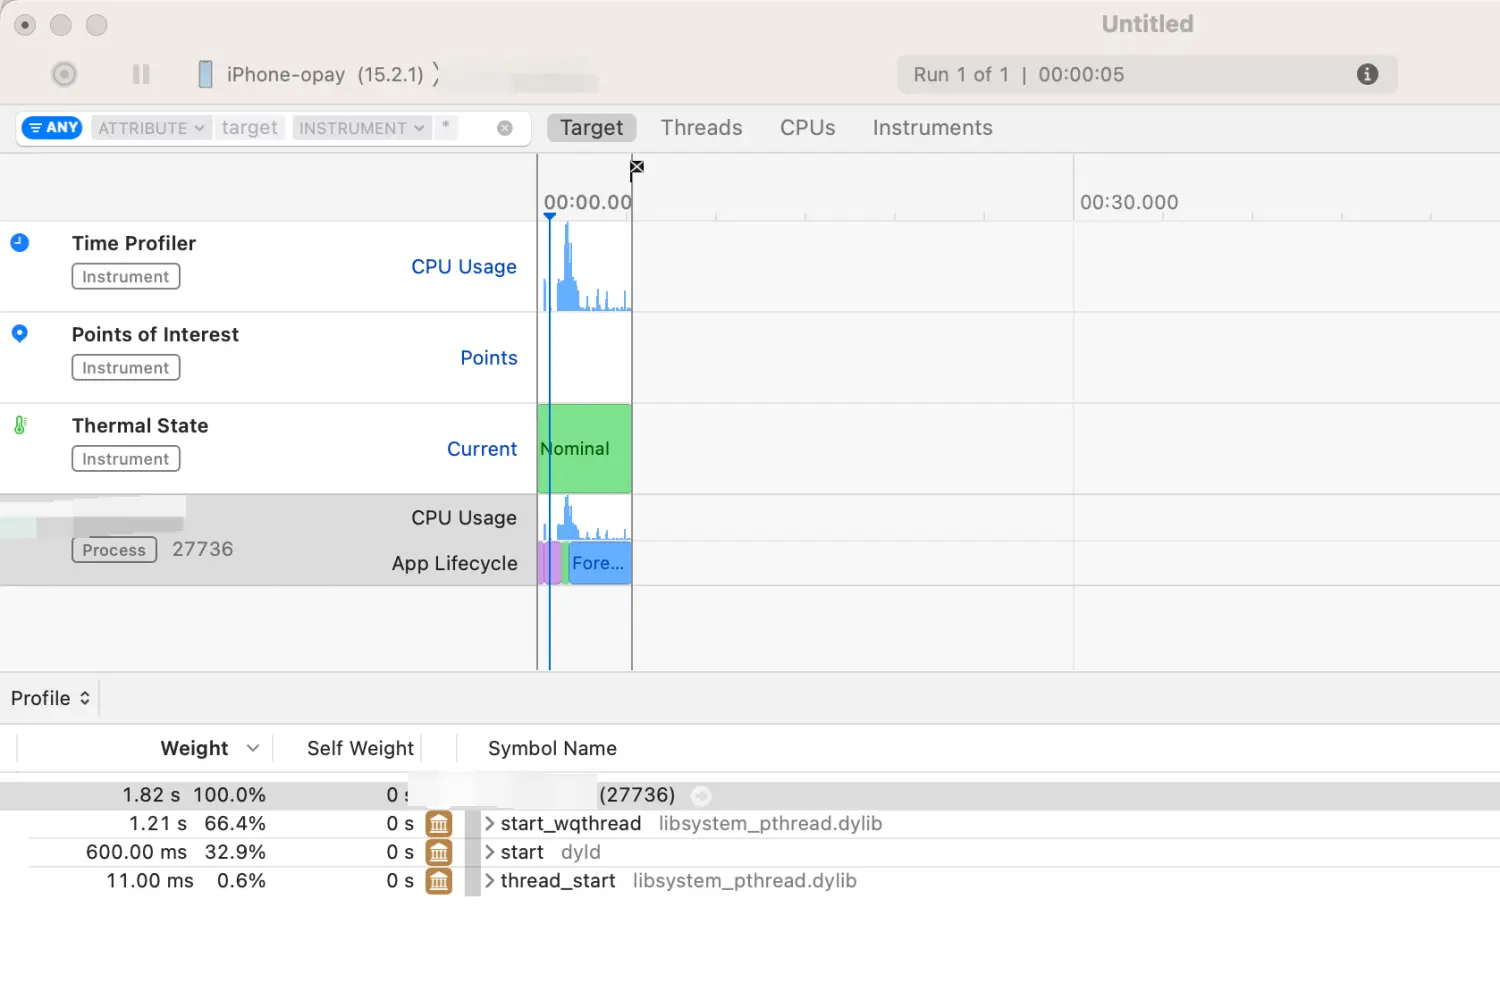Open run info via the info icon

pyautogui.click(x=1367, y=74)
